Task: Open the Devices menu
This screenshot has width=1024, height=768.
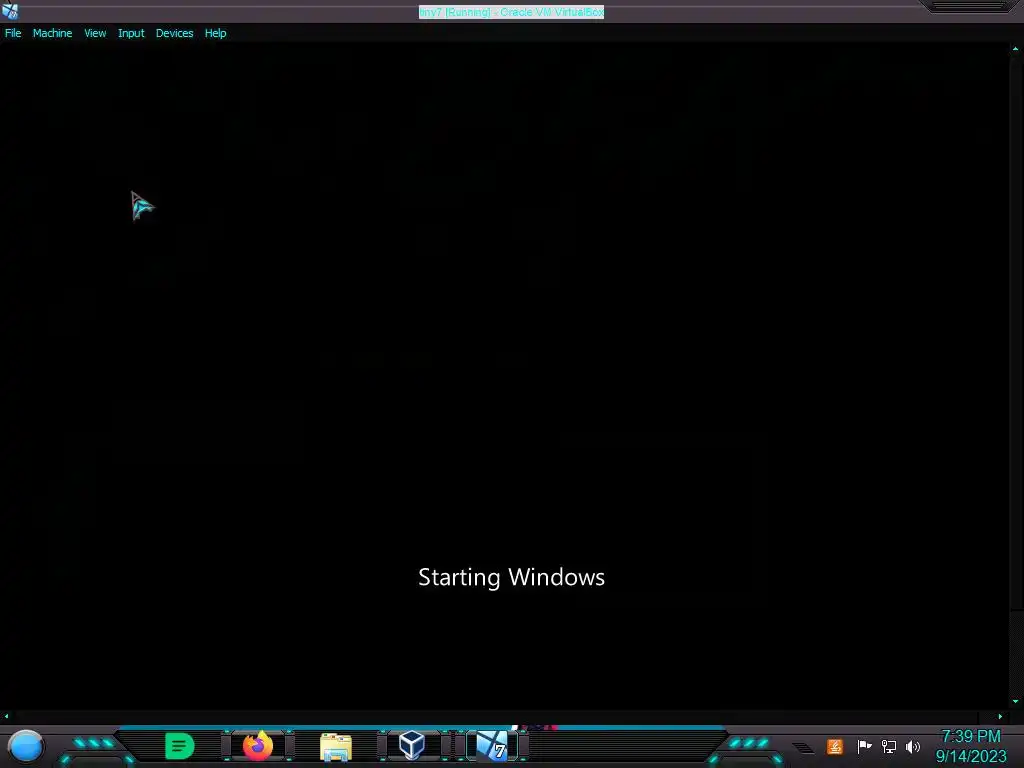Action: pyautogui.click(x=174, y=33)
